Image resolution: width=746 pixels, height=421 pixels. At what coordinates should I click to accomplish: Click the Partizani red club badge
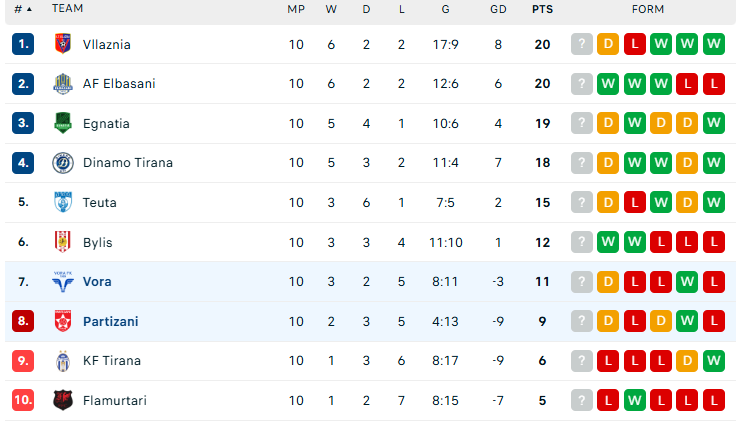click(63, 321)
